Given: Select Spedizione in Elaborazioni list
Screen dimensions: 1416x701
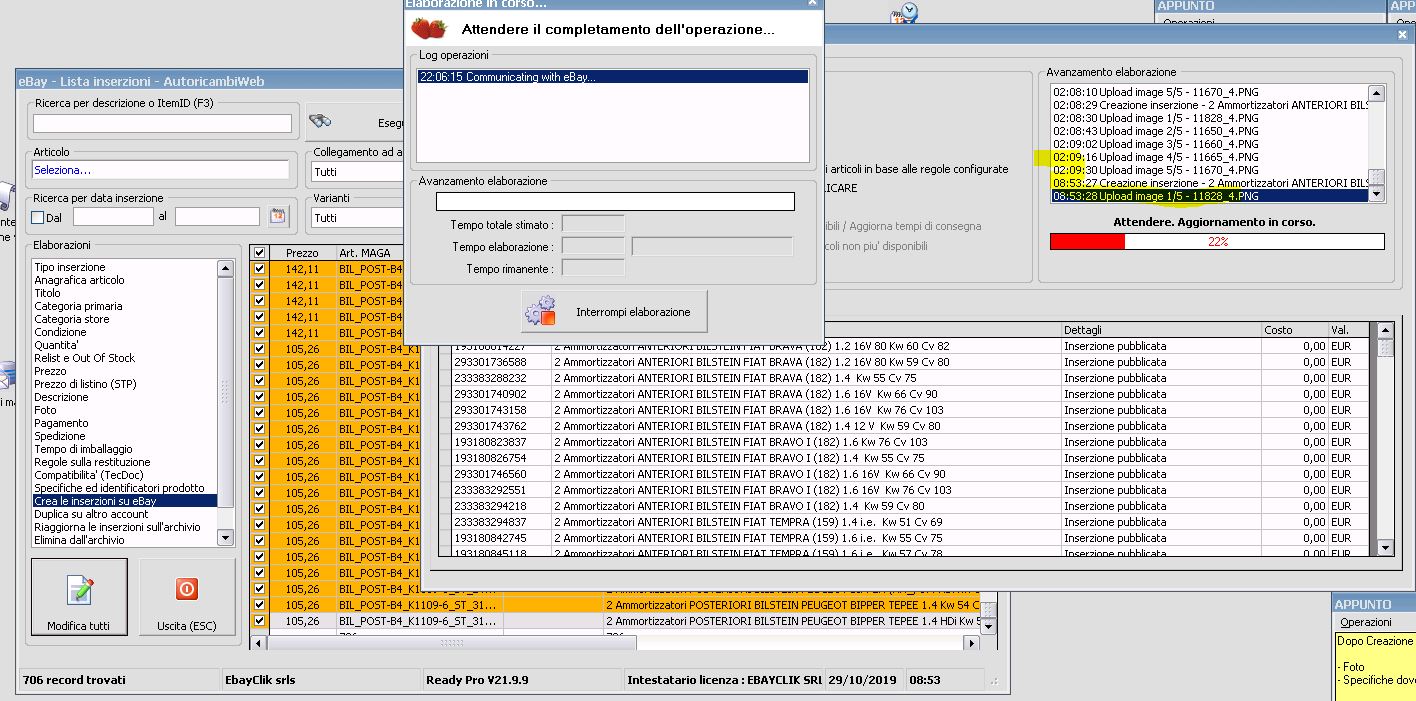Looking at the screenshot, I should tap(60, 436).
